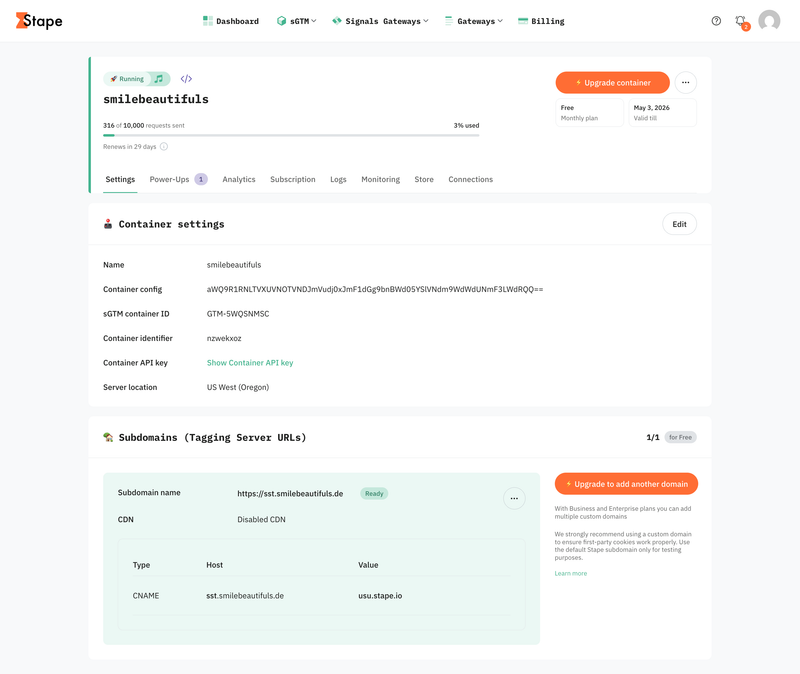Open the user avatar menu

[x=769, y=21]
